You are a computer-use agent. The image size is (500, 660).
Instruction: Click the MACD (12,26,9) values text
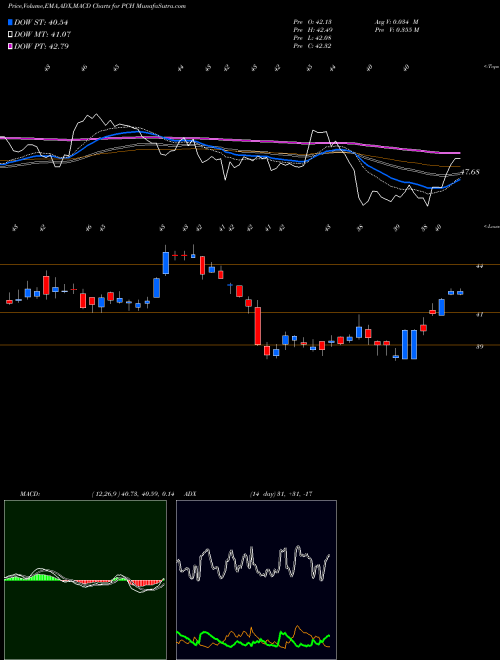[133, 494]
